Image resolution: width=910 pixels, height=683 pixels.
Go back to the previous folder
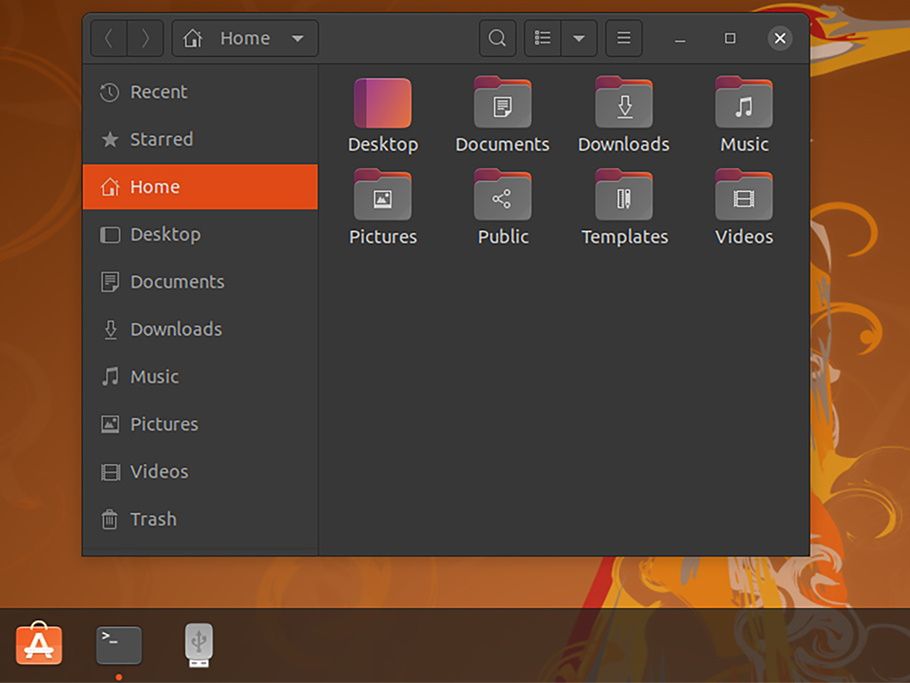point(109,39)
